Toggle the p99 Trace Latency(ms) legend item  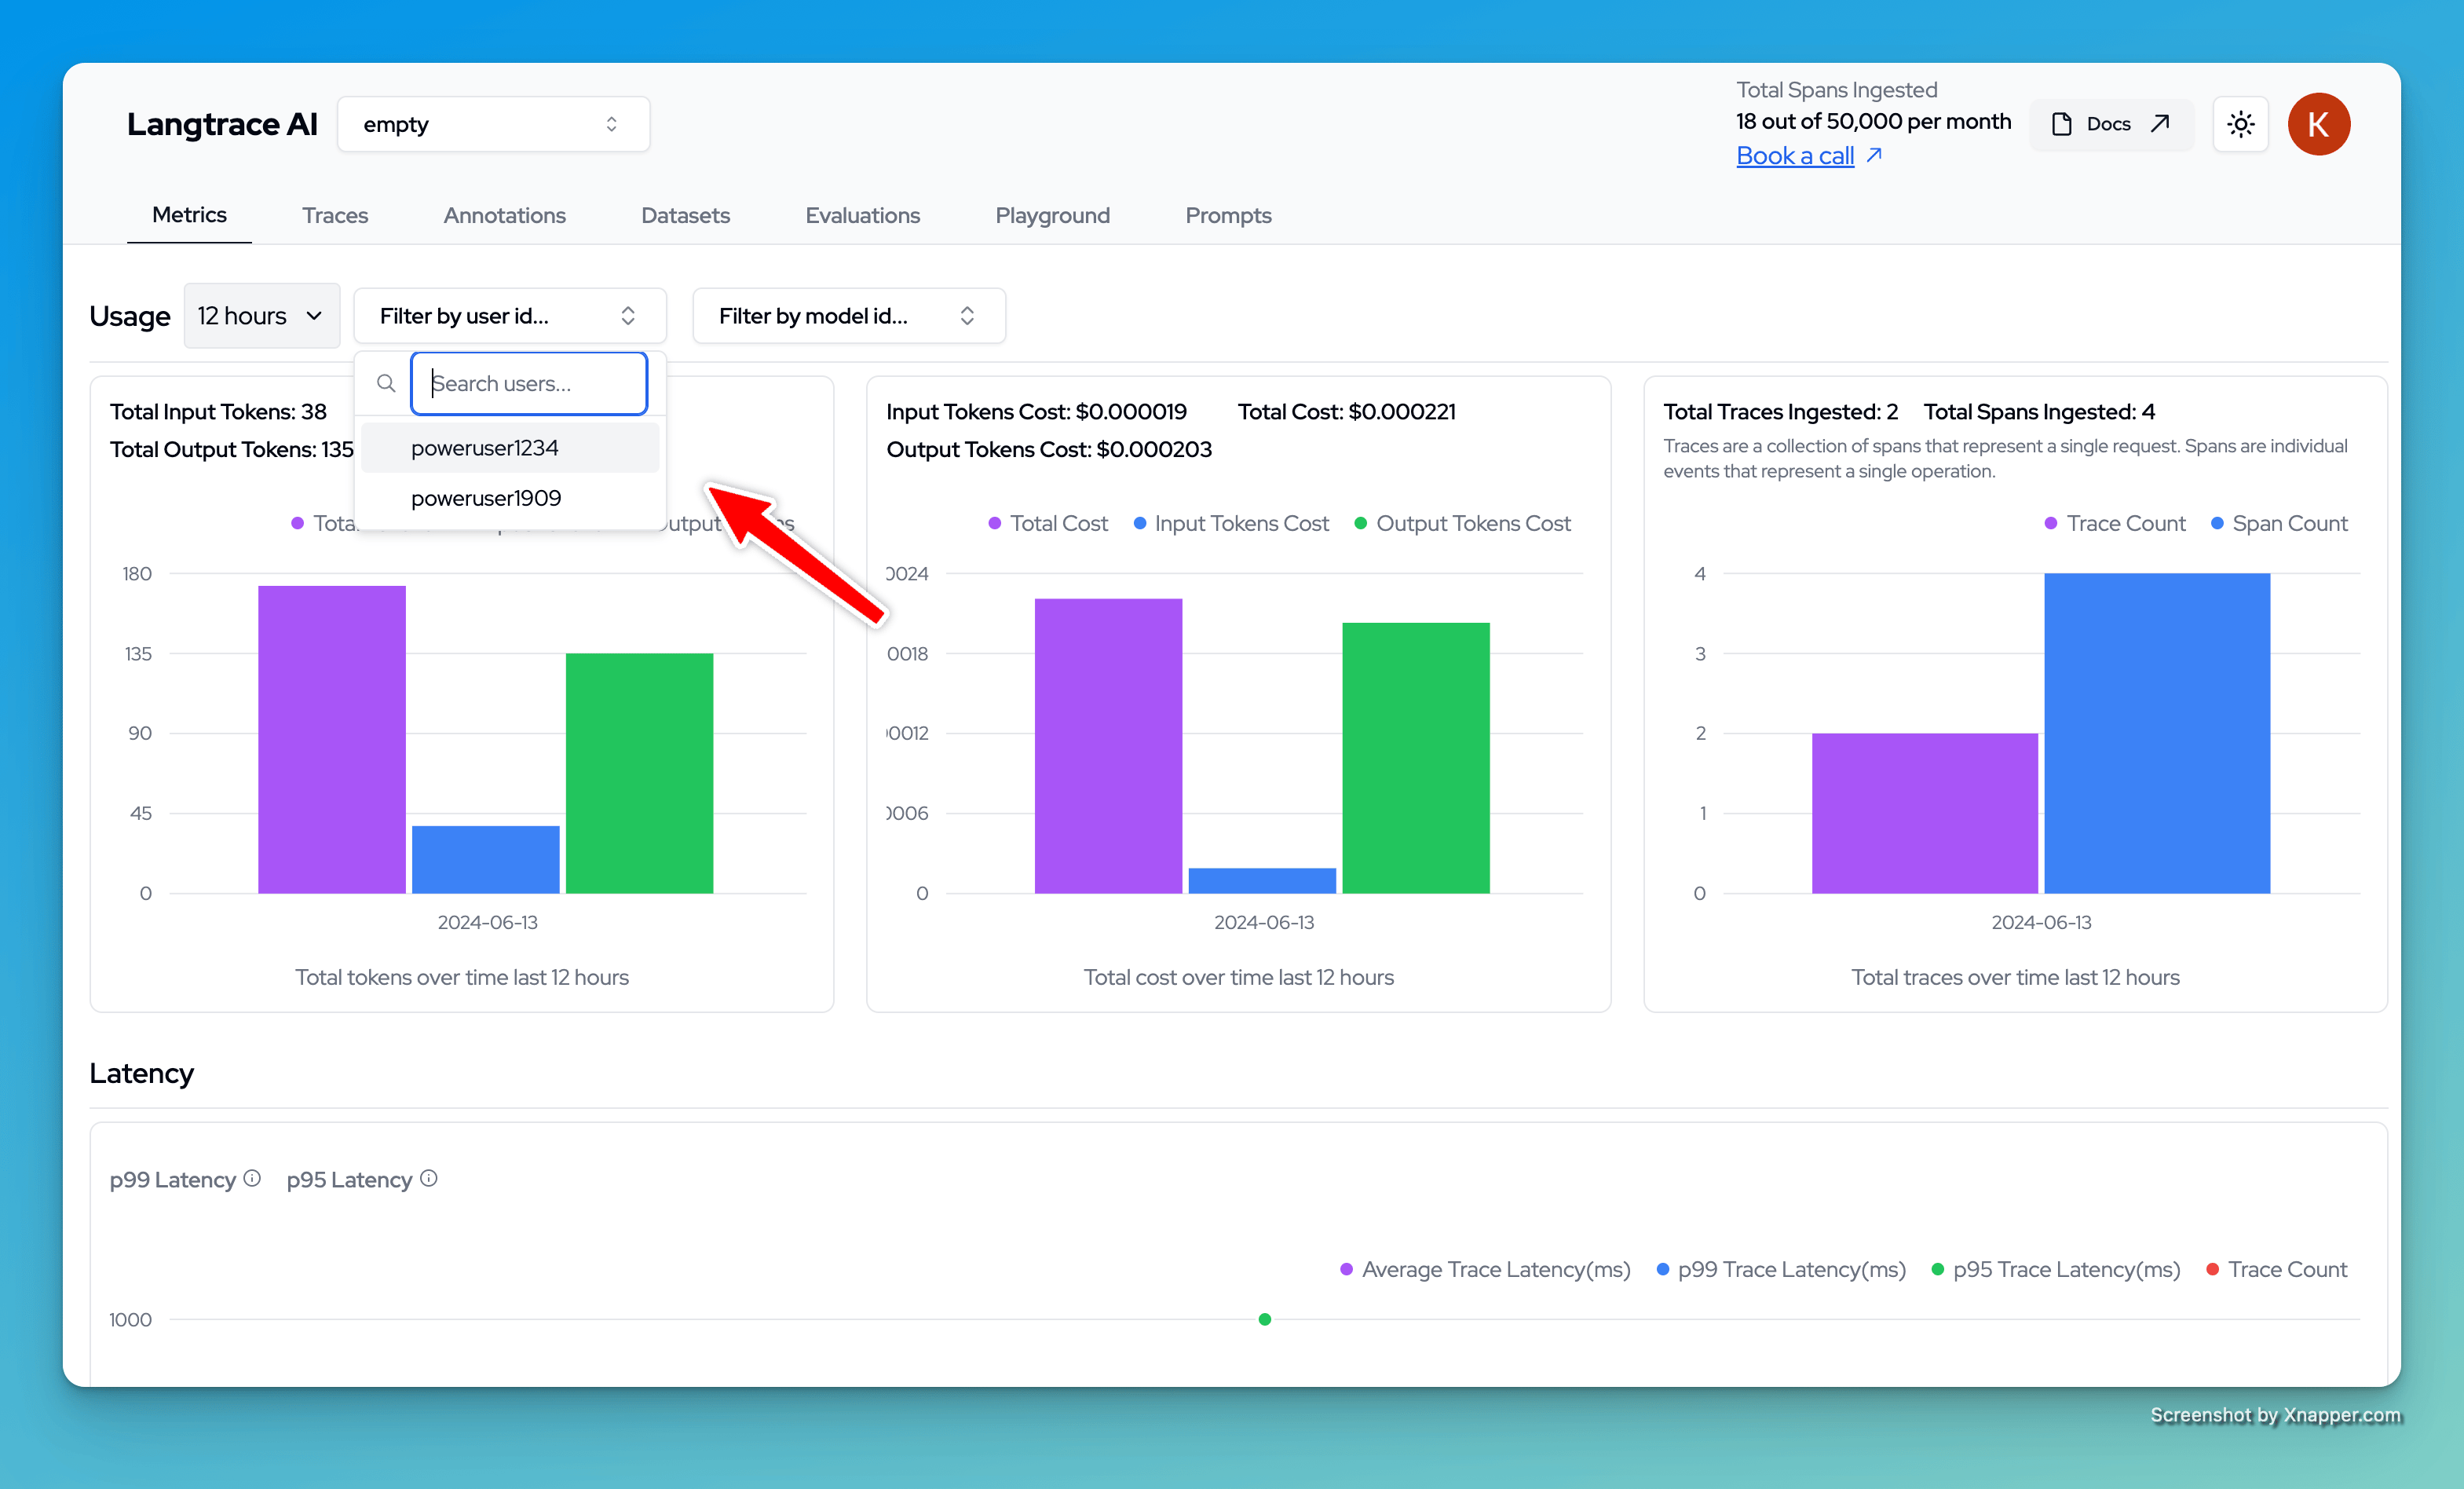click(1781, 1269)
